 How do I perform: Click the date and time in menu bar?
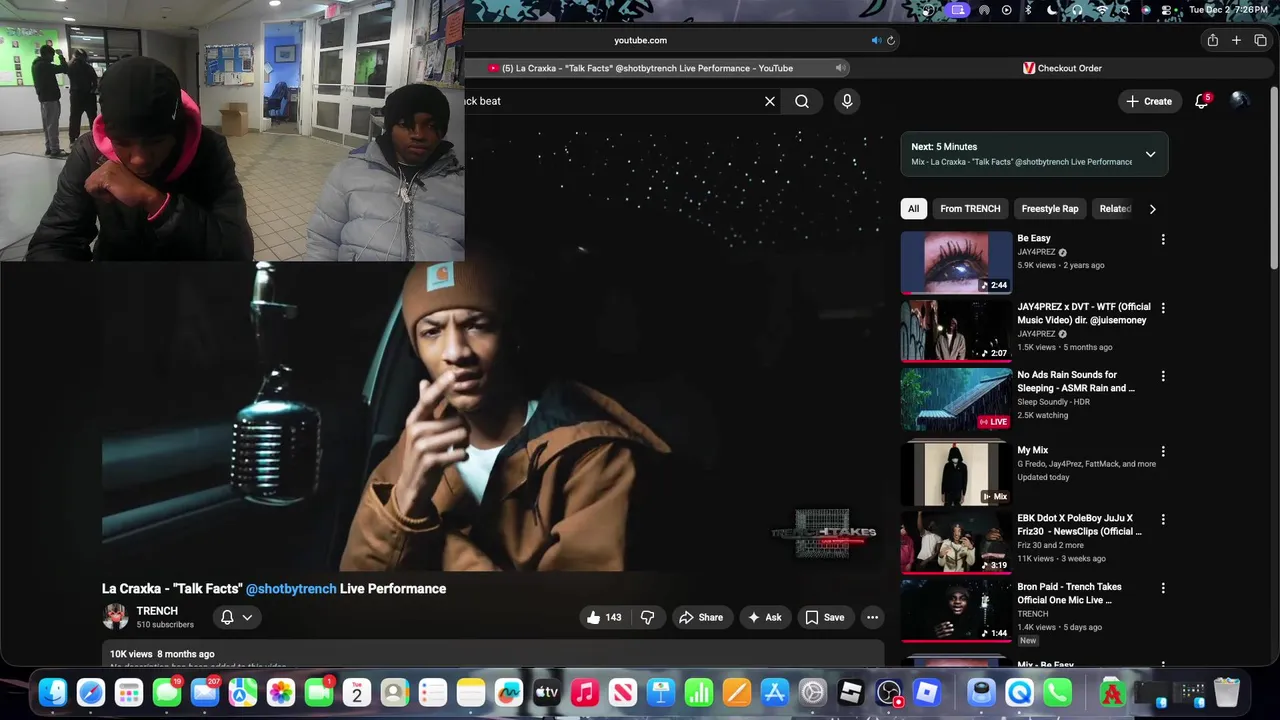[1228, 10]
